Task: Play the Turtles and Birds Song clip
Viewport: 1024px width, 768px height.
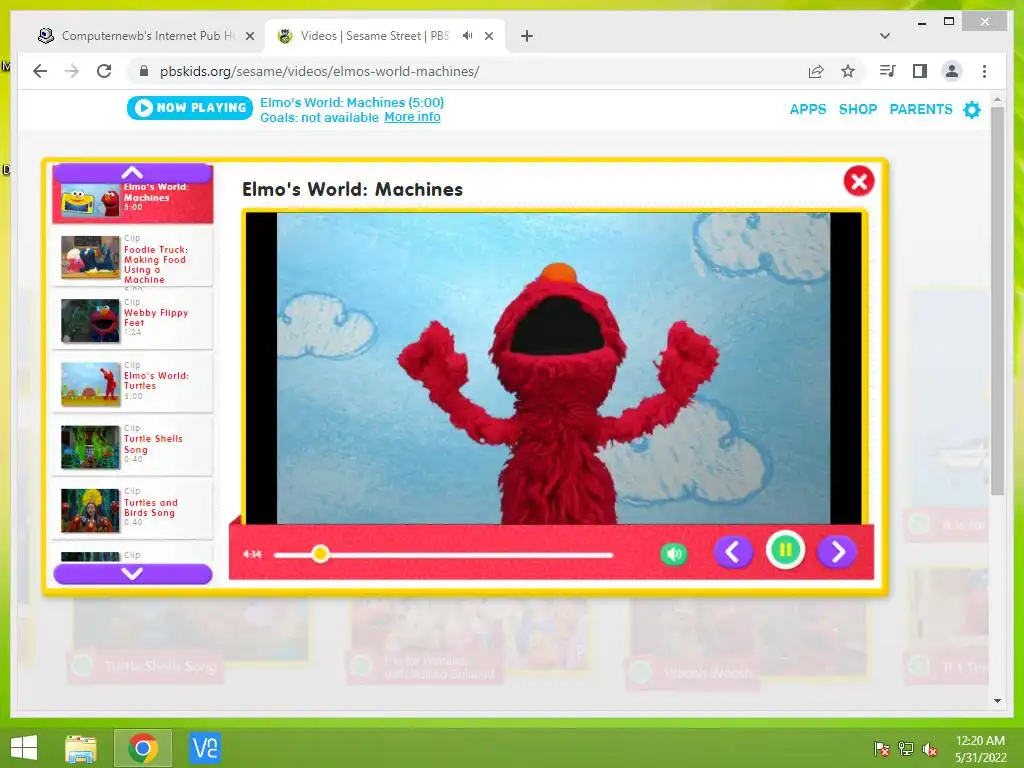Action: [133, 510]
